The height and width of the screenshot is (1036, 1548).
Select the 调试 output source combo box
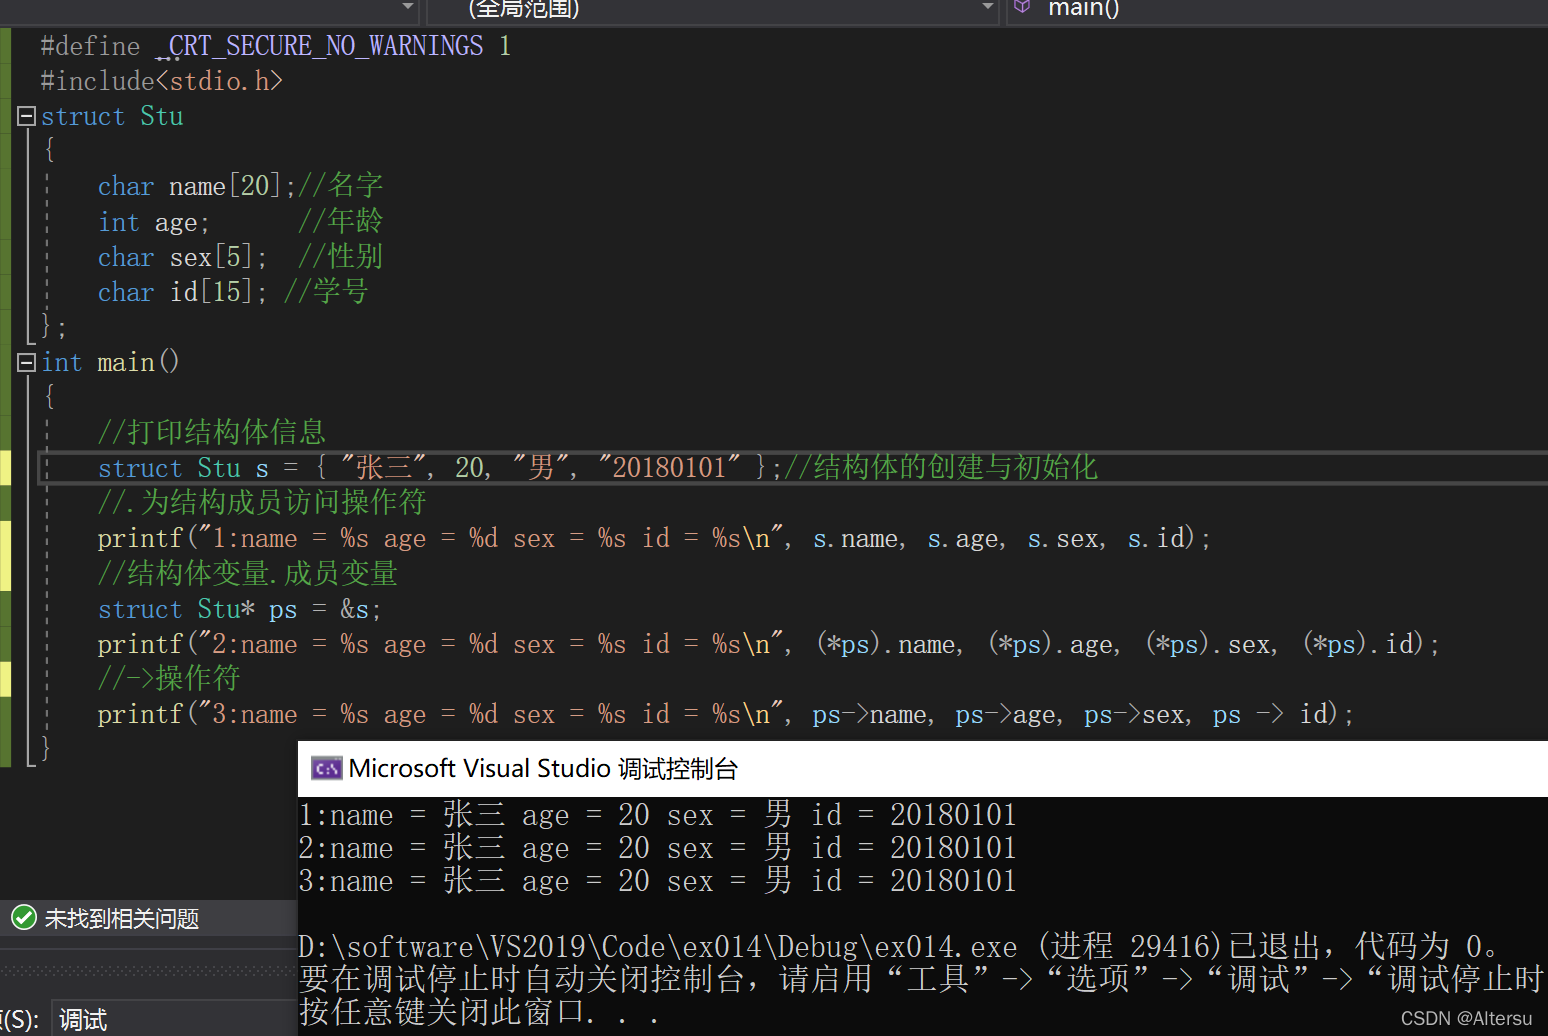click(x=174, y=1019)
